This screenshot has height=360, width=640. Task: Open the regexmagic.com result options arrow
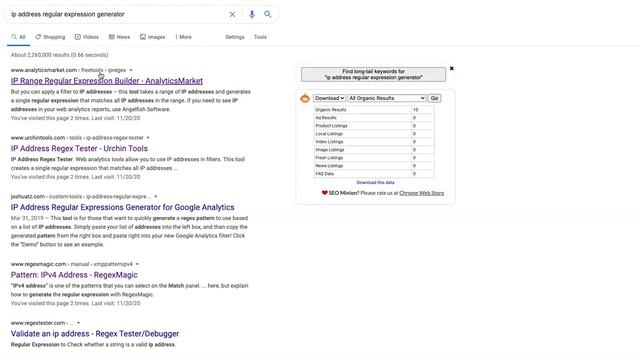point(137,264)
